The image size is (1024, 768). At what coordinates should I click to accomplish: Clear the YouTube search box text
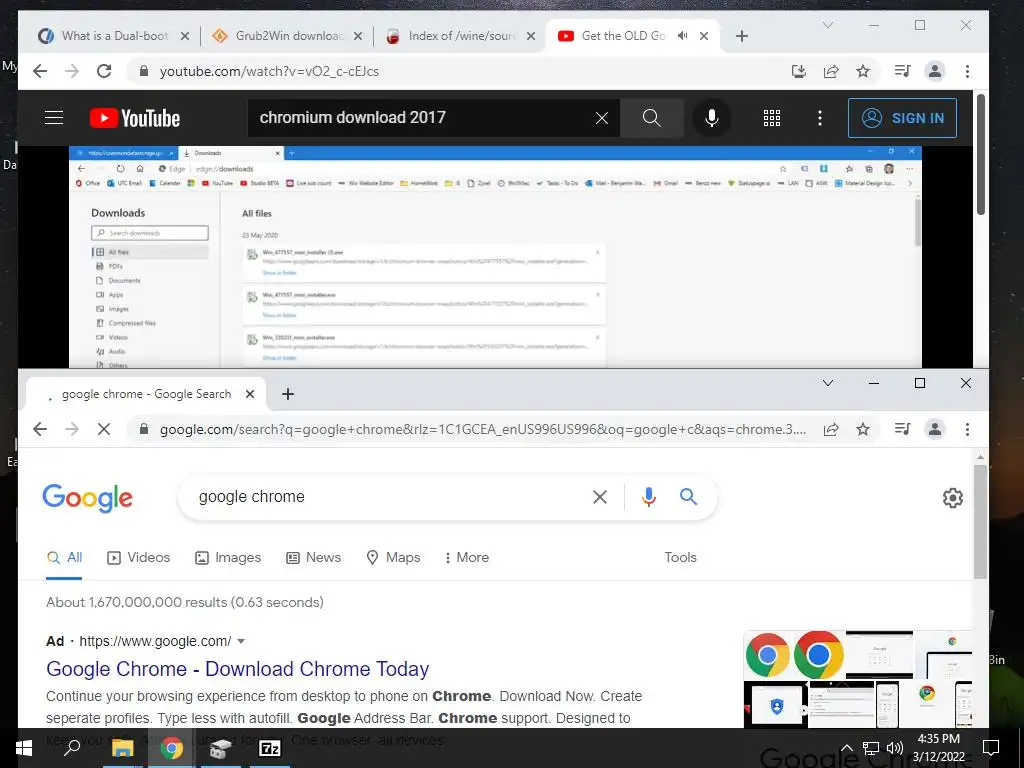(601, 118)
